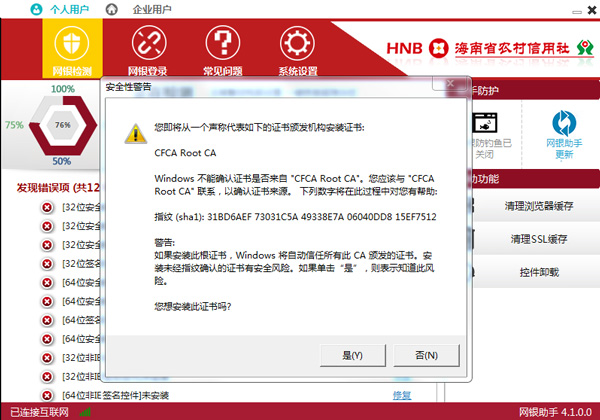Click the 修复 link for 64位非IE签名控件
The height and width of the screenshot is (420, 600).
402,395
